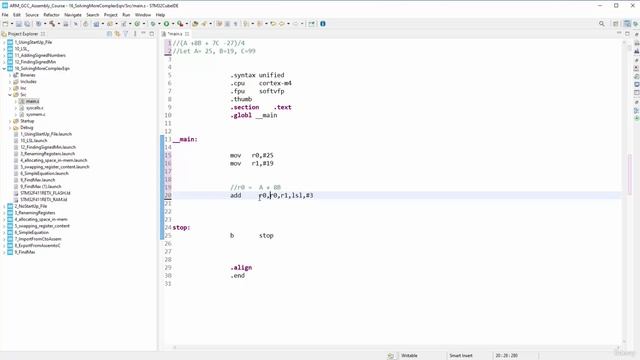Select main.s in the Src folder
Image resolution: width=640 pixels, height=360 pixels.
coord(32,101)
